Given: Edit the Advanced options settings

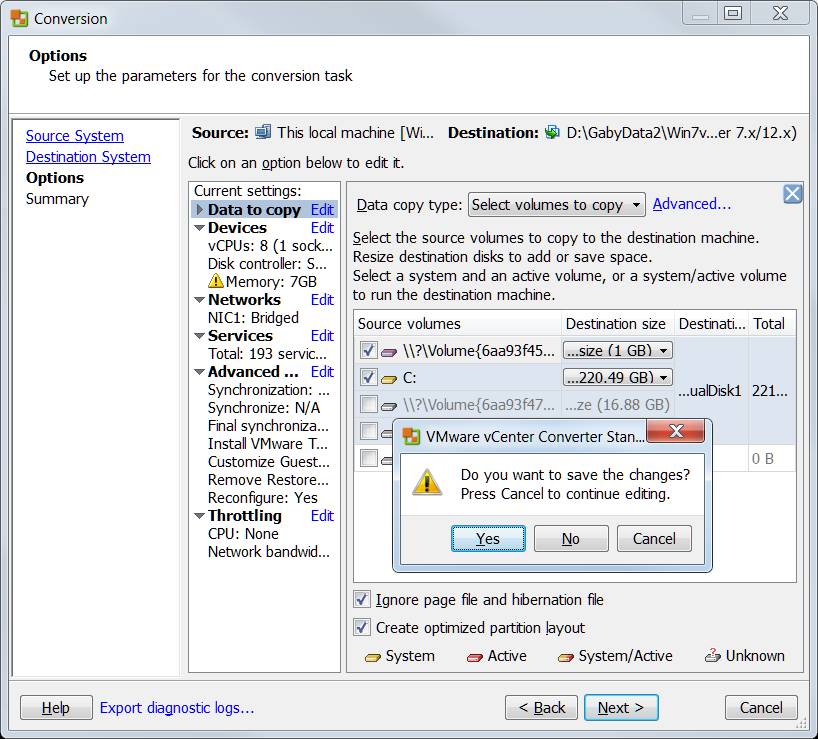Looking at the screenshot, I should pos(322,372).
